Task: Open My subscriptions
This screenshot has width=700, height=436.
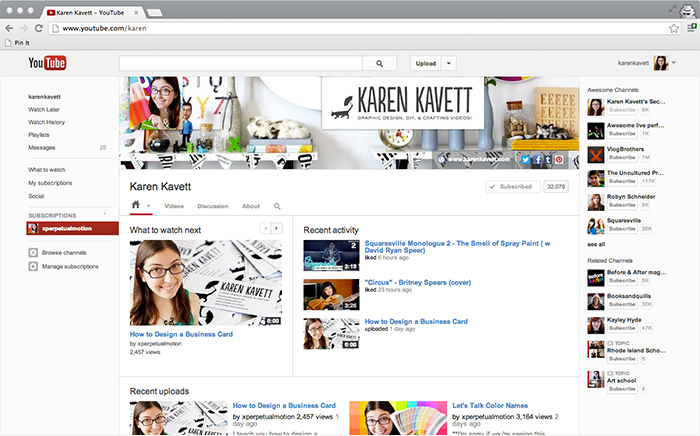Action: coord(50,183)
